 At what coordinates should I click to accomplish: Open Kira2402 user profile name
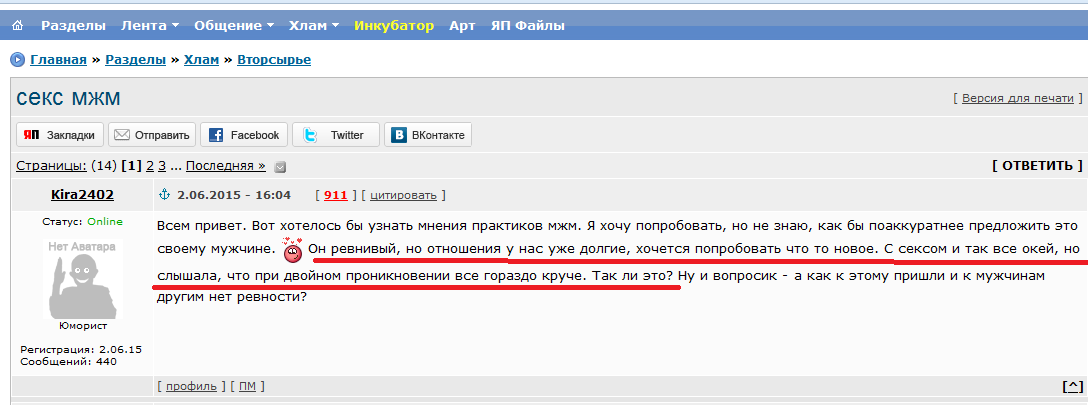coord(83,195)
